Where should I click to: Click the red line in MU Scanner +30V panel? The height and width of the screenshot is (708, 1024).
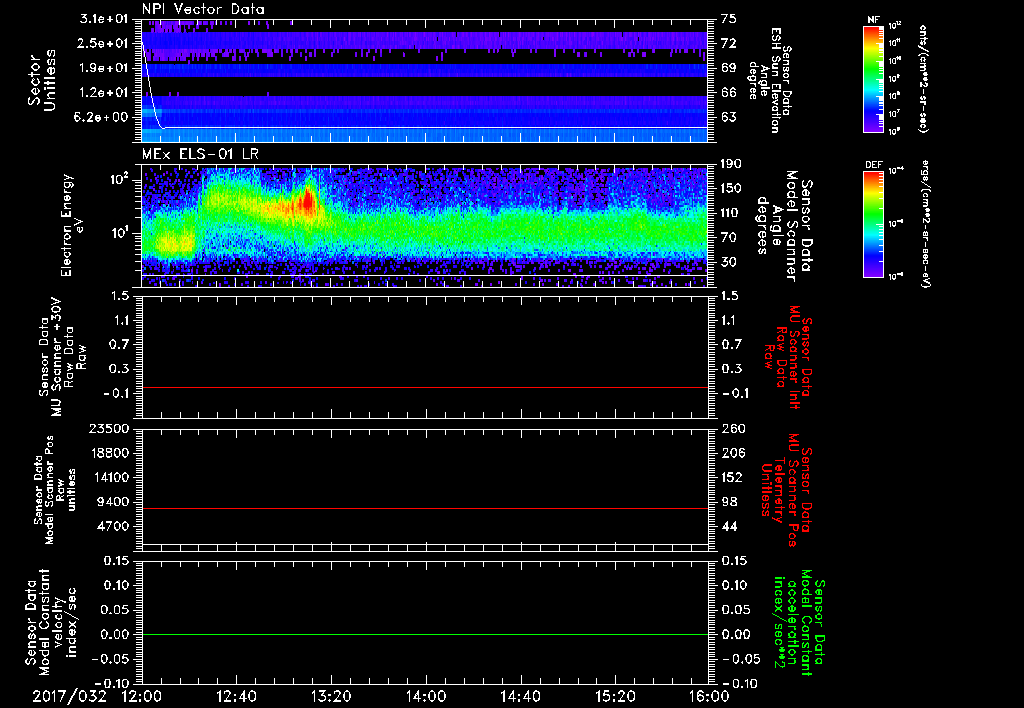coord(424,387)
